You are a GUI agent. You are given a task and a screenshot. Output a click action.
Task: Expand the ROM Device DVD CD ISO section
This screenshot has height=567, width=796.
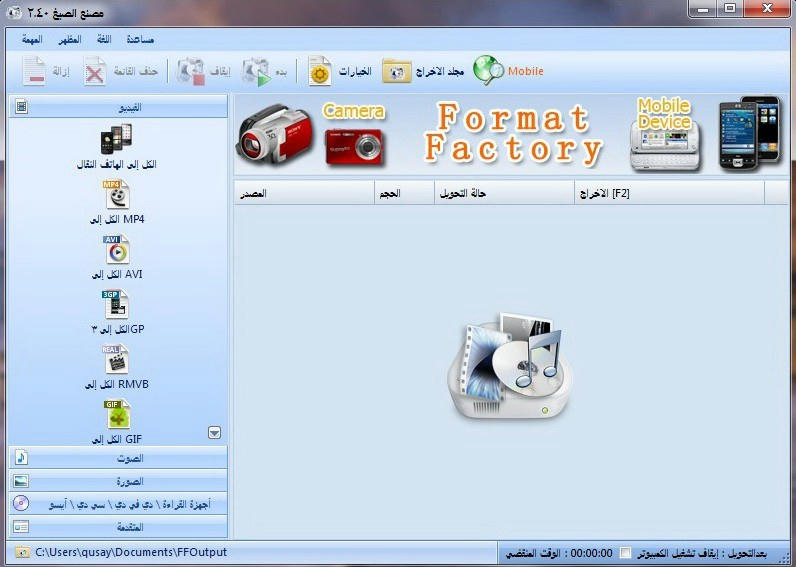point(118,504)
